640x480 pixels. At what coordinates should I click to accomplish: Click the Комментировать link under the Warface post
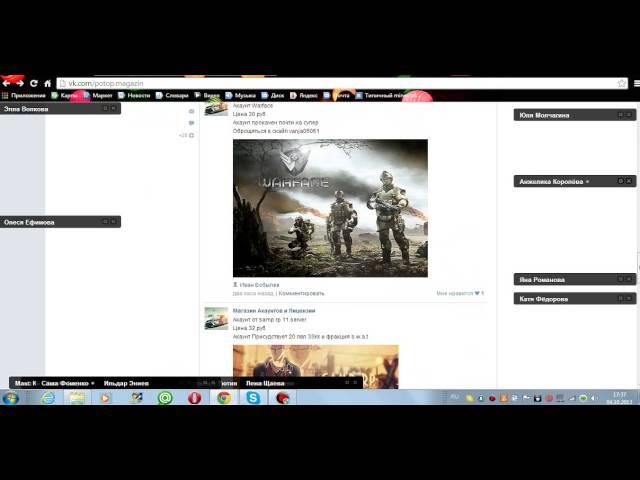[301, 293]
